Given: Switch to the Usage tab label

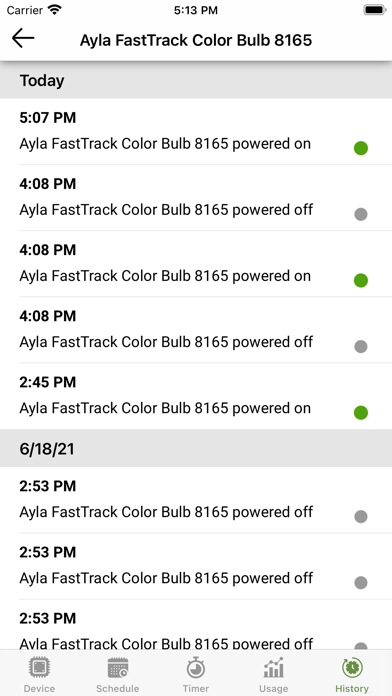Looking at the screenshot, I should coord(273,688).
